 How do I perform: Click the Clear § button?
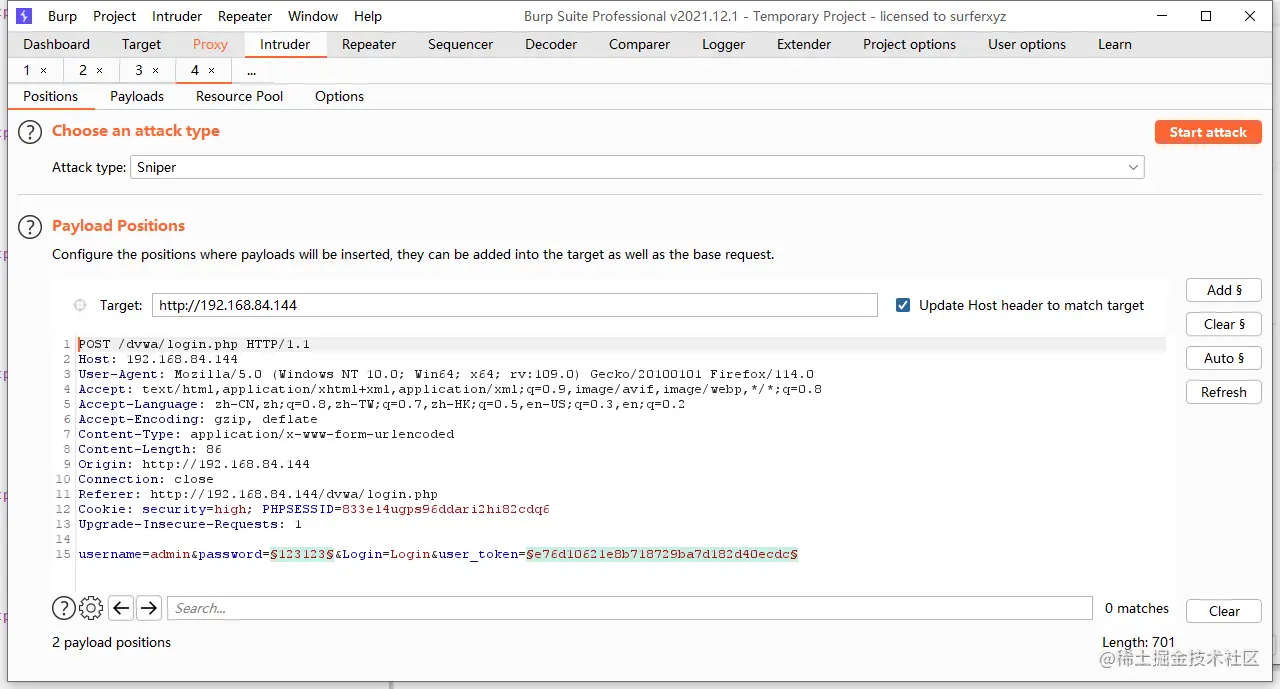tap(1224, 324)
